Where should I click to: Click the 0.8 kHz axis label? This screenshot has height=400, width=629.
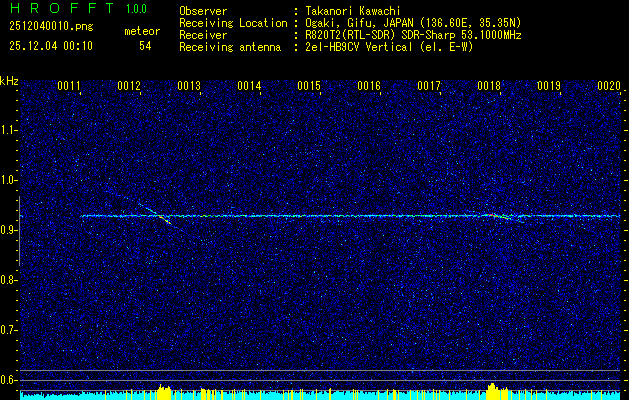8,280
